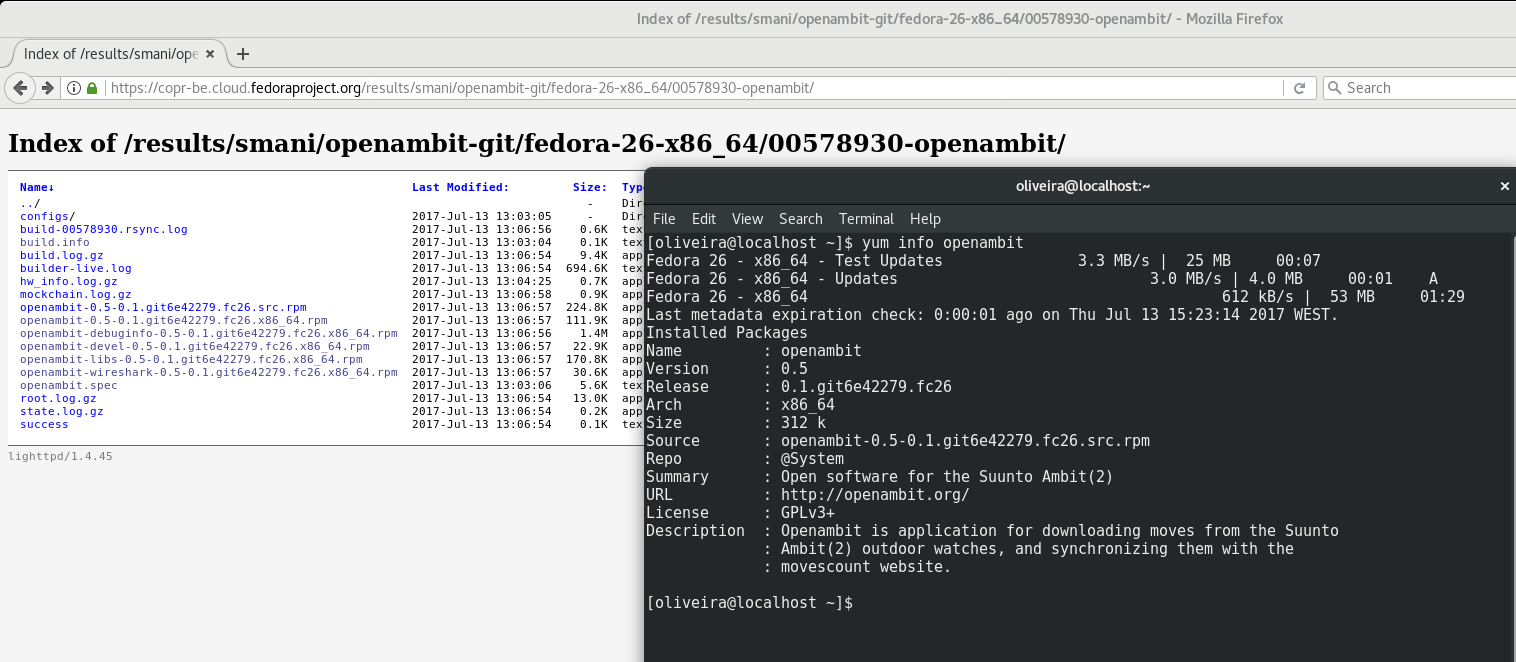Open terminal Help menu
This screenshot has height=662, width=1516.
click(x=925, y=219)
